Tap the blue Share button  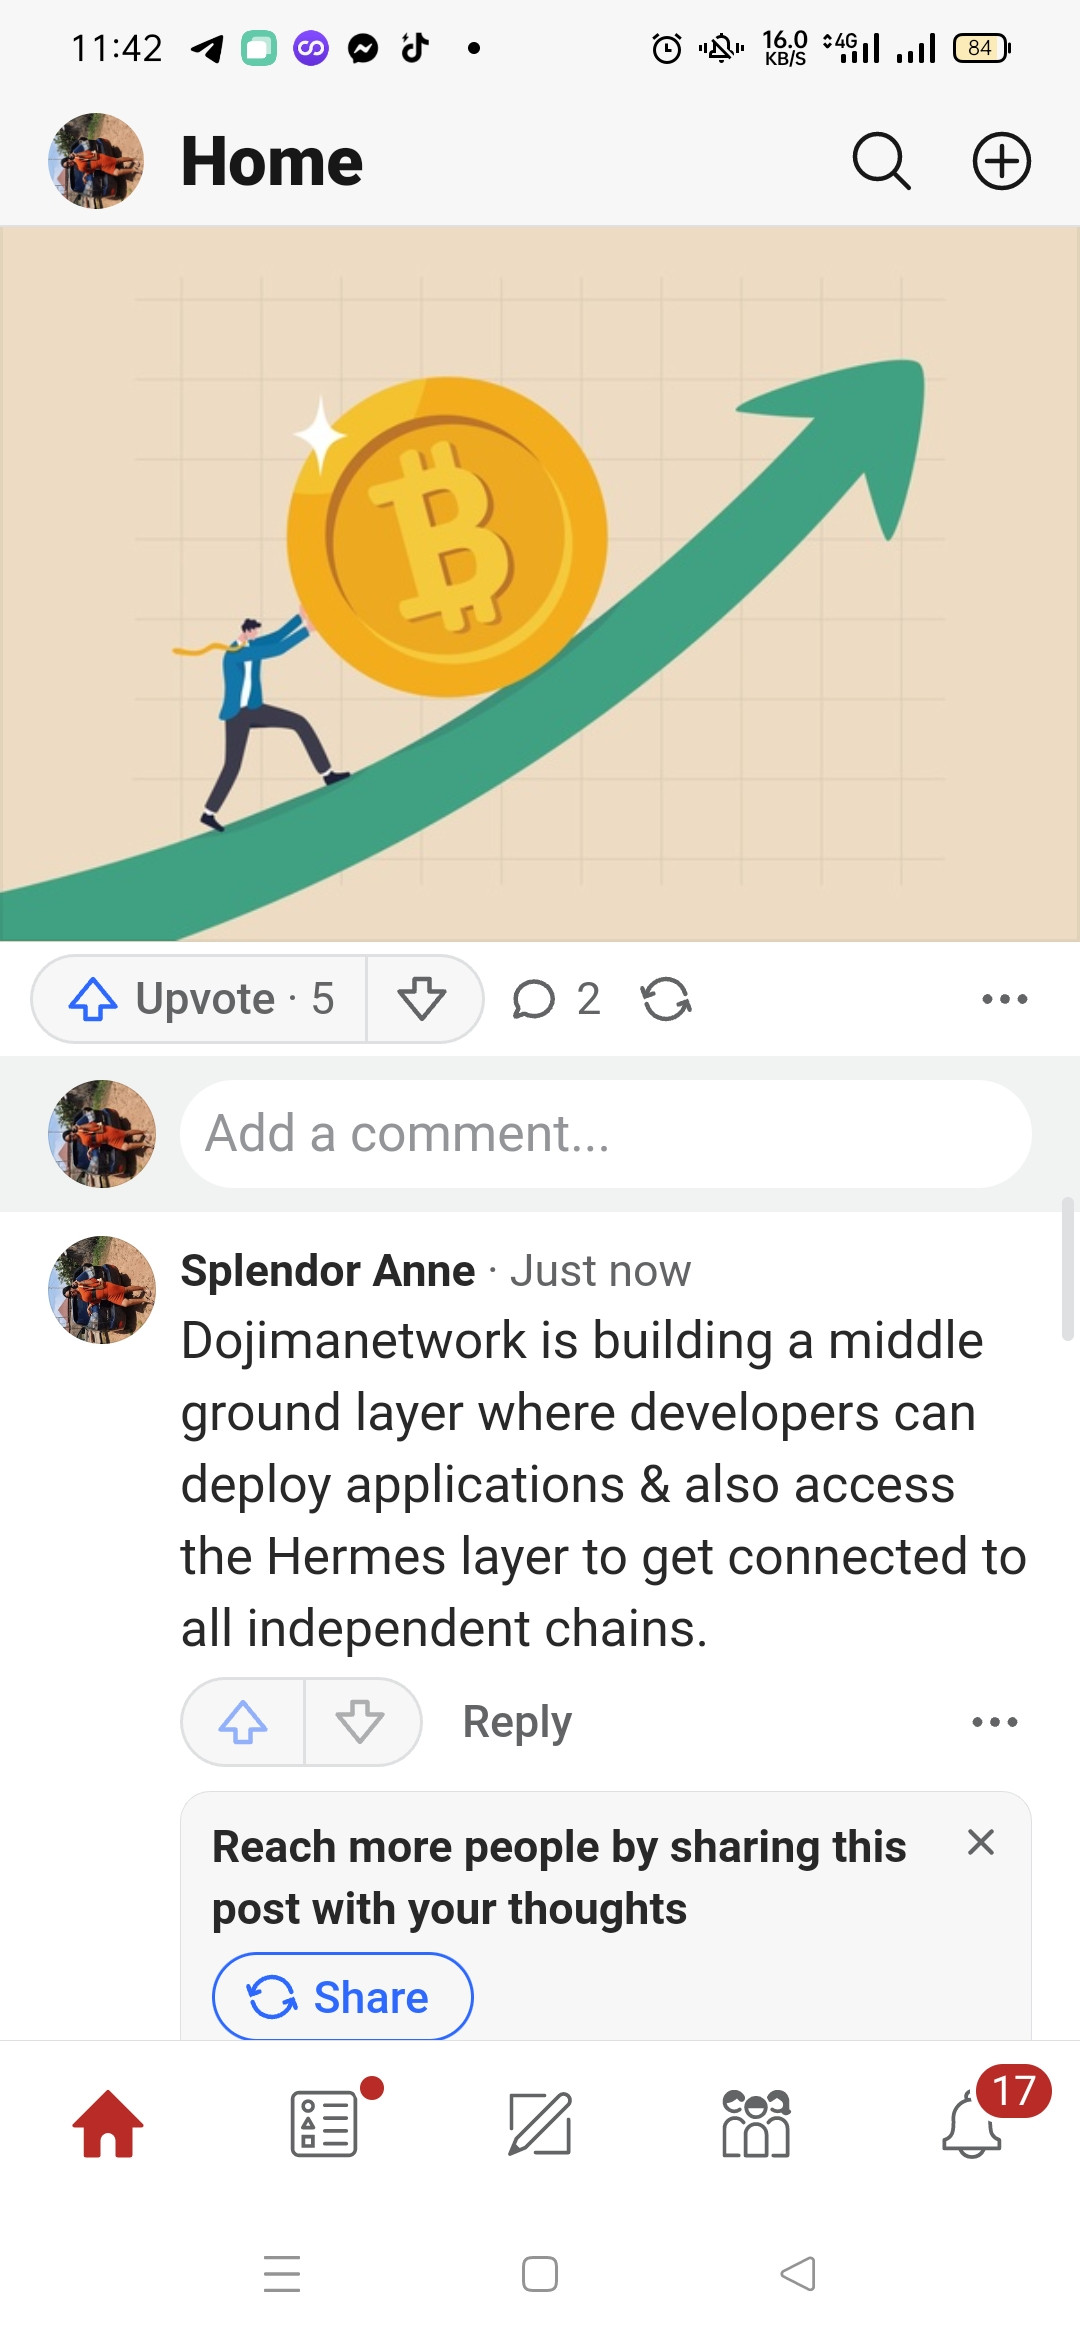coord(342,1997)
